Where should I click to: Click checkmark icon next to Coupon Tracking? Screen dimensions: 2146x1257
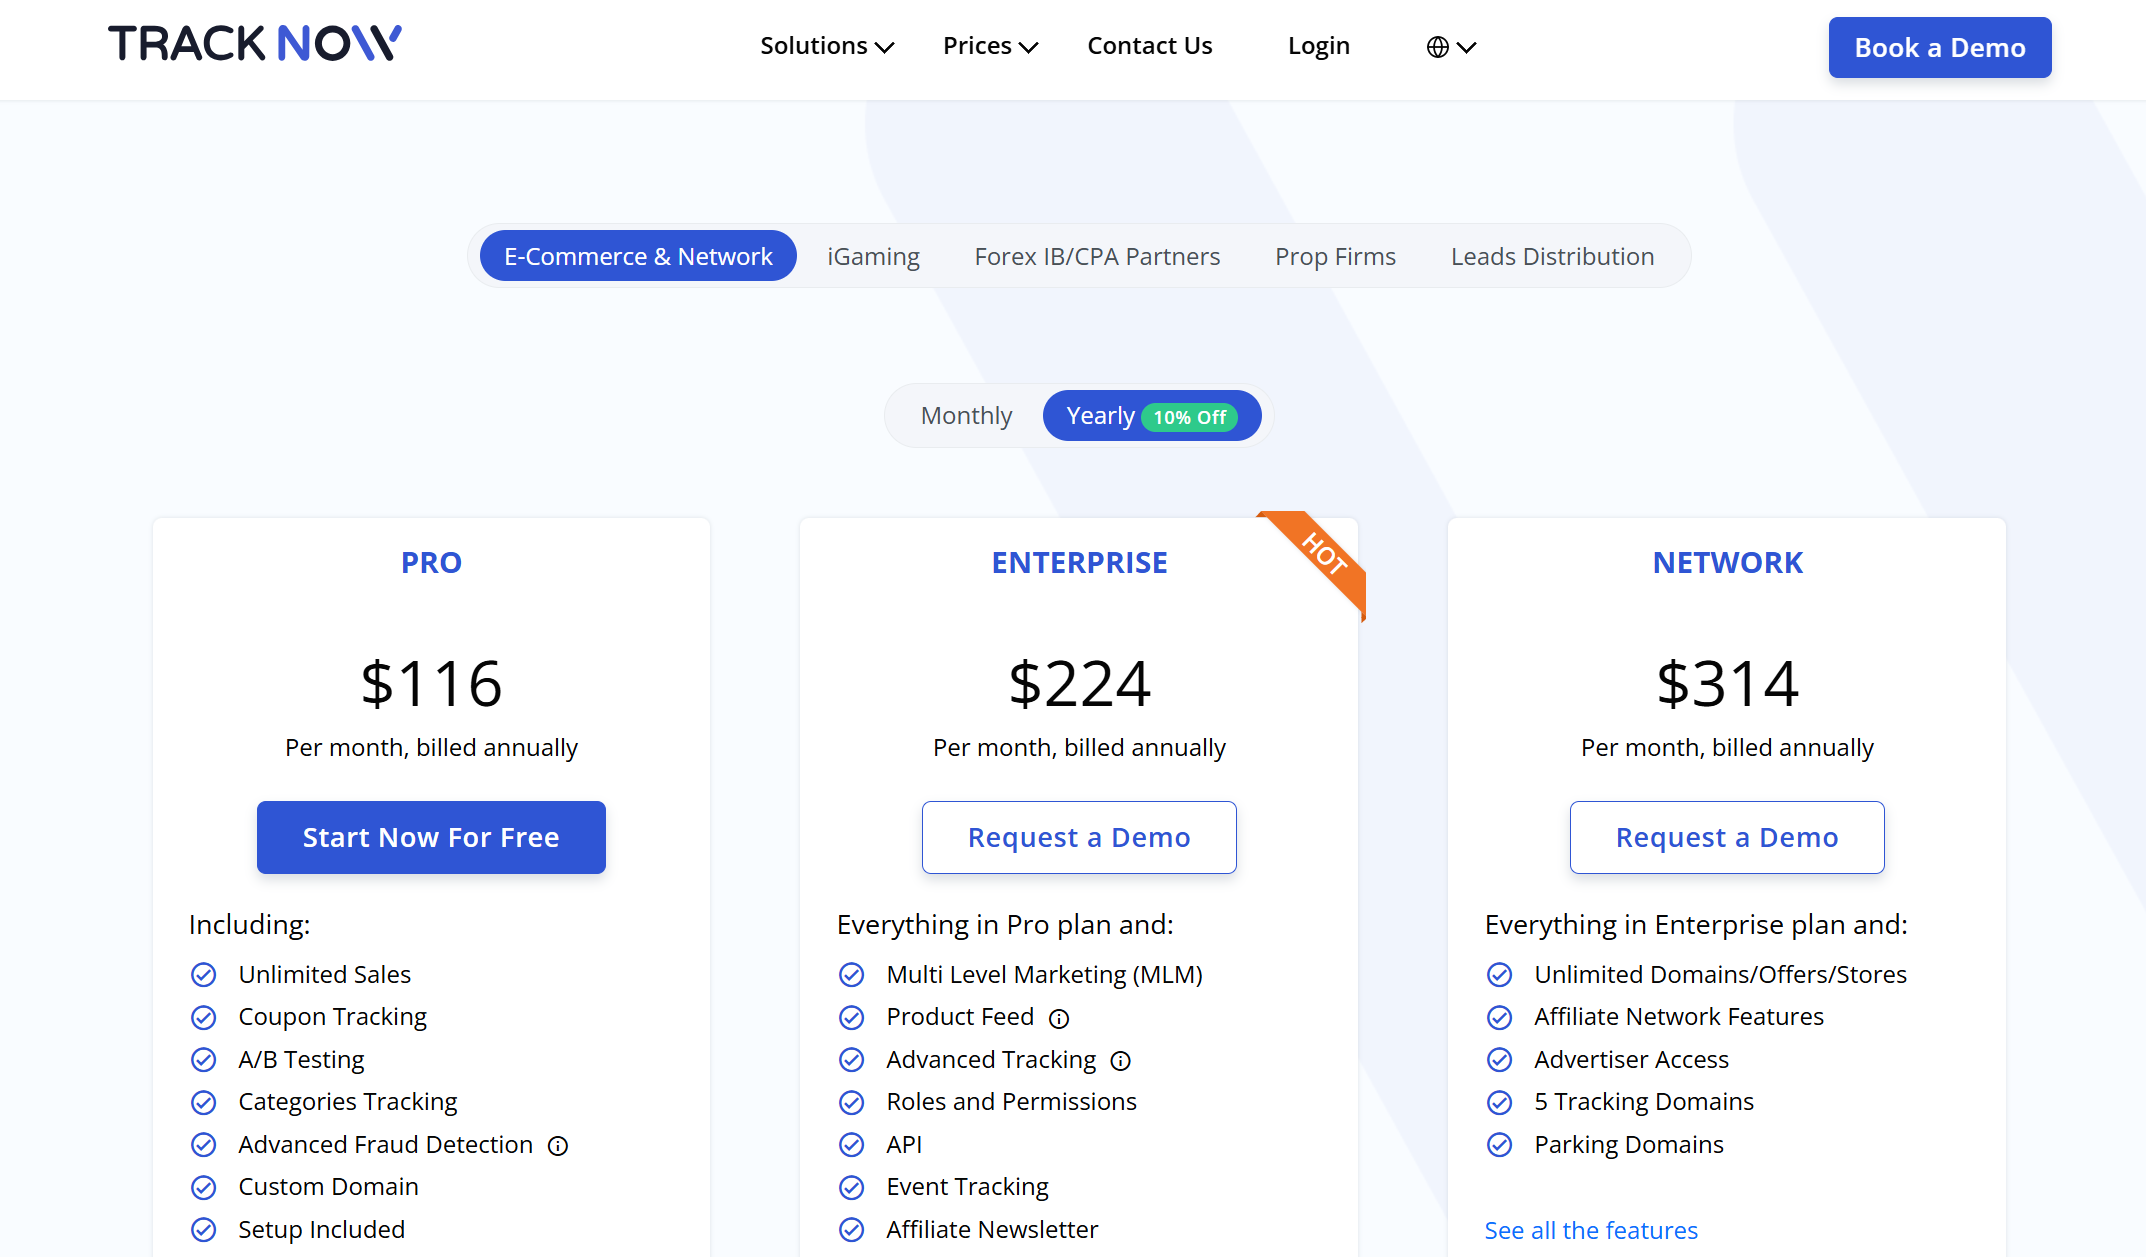point(203,1017)
